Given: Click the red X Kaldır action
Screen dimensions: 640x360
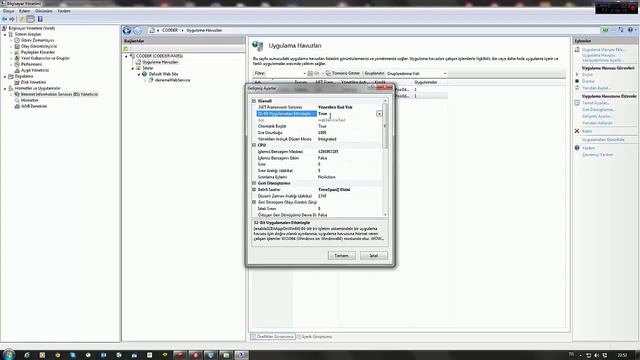Looking at the screenshot, I should (577, 131).
